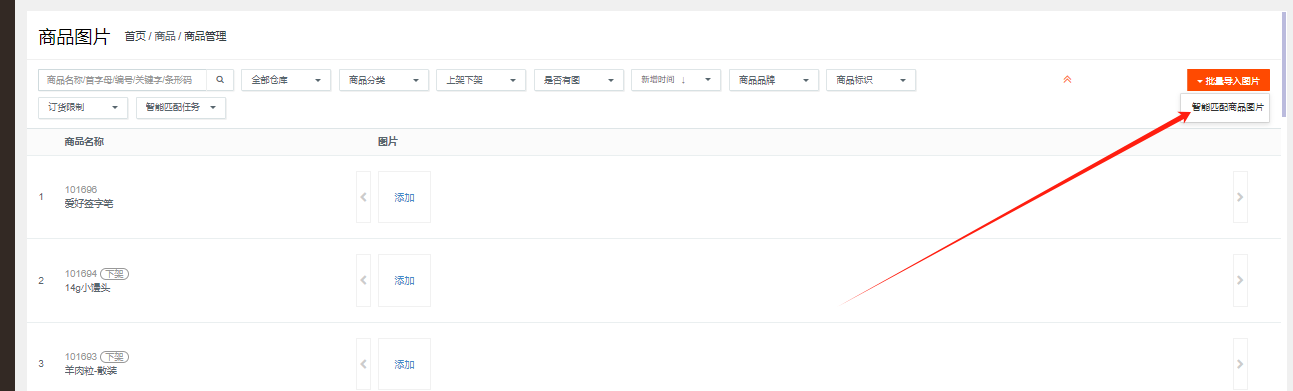Open the 14g小馒头 product link
The width and height of the screenshot is (1293, 391).
coord(87,288)
